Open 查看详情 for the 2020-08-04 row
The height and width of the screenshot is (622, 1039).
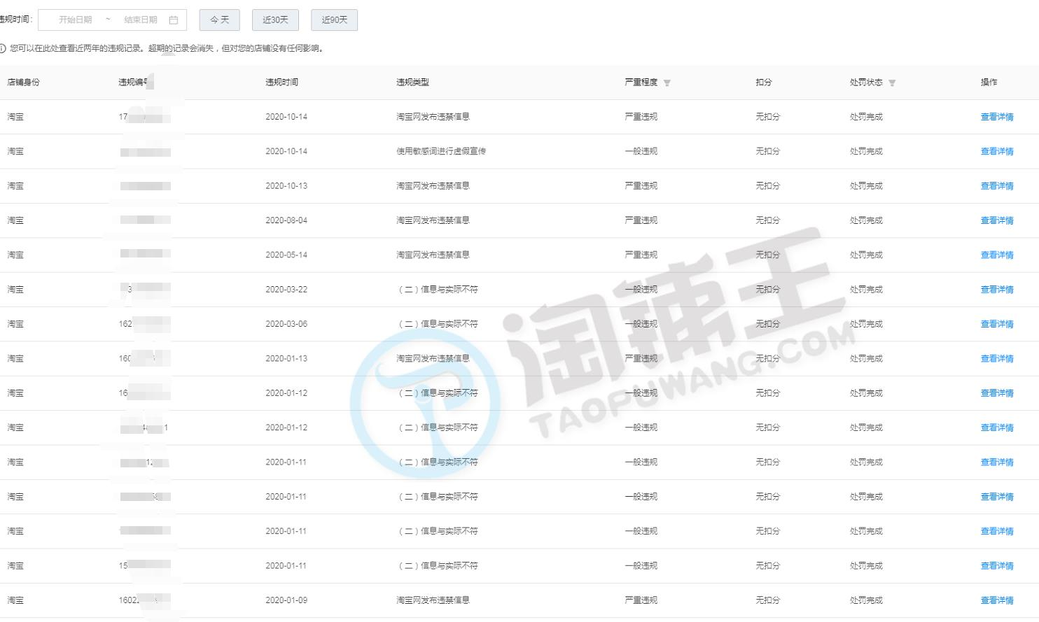(997, 220)
